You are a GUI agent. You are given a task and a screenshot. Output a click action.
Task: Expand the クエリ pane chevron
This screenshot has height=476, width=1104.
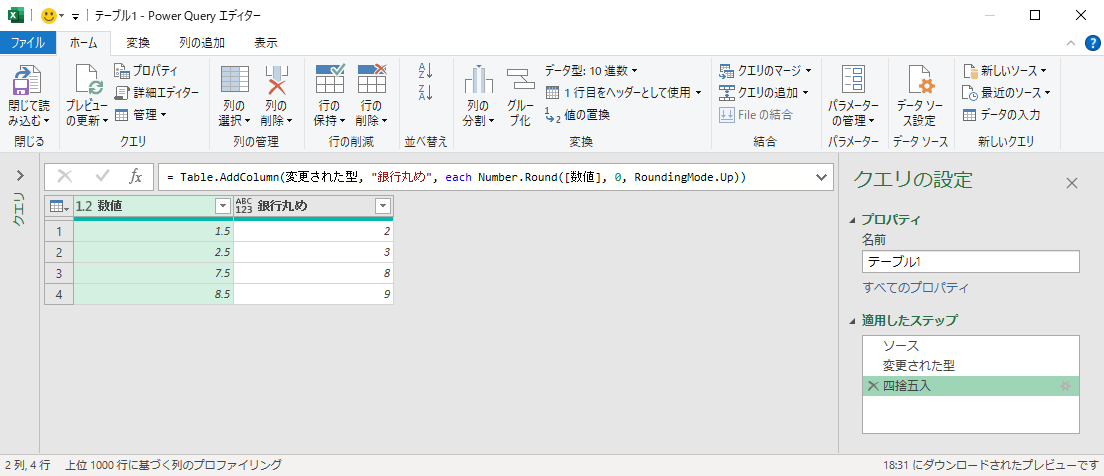(x=20, y=175)
